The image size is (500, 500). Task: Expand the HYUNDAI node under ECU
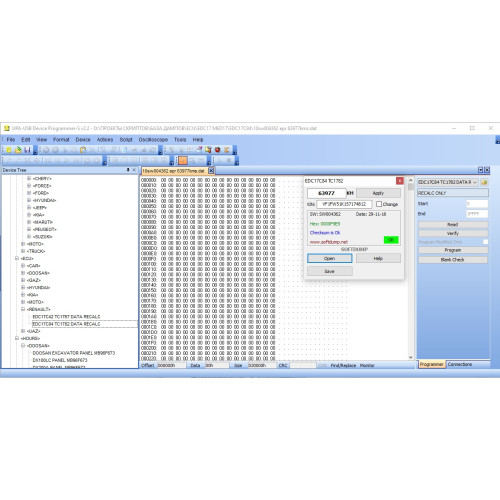[x=23, y=287]
